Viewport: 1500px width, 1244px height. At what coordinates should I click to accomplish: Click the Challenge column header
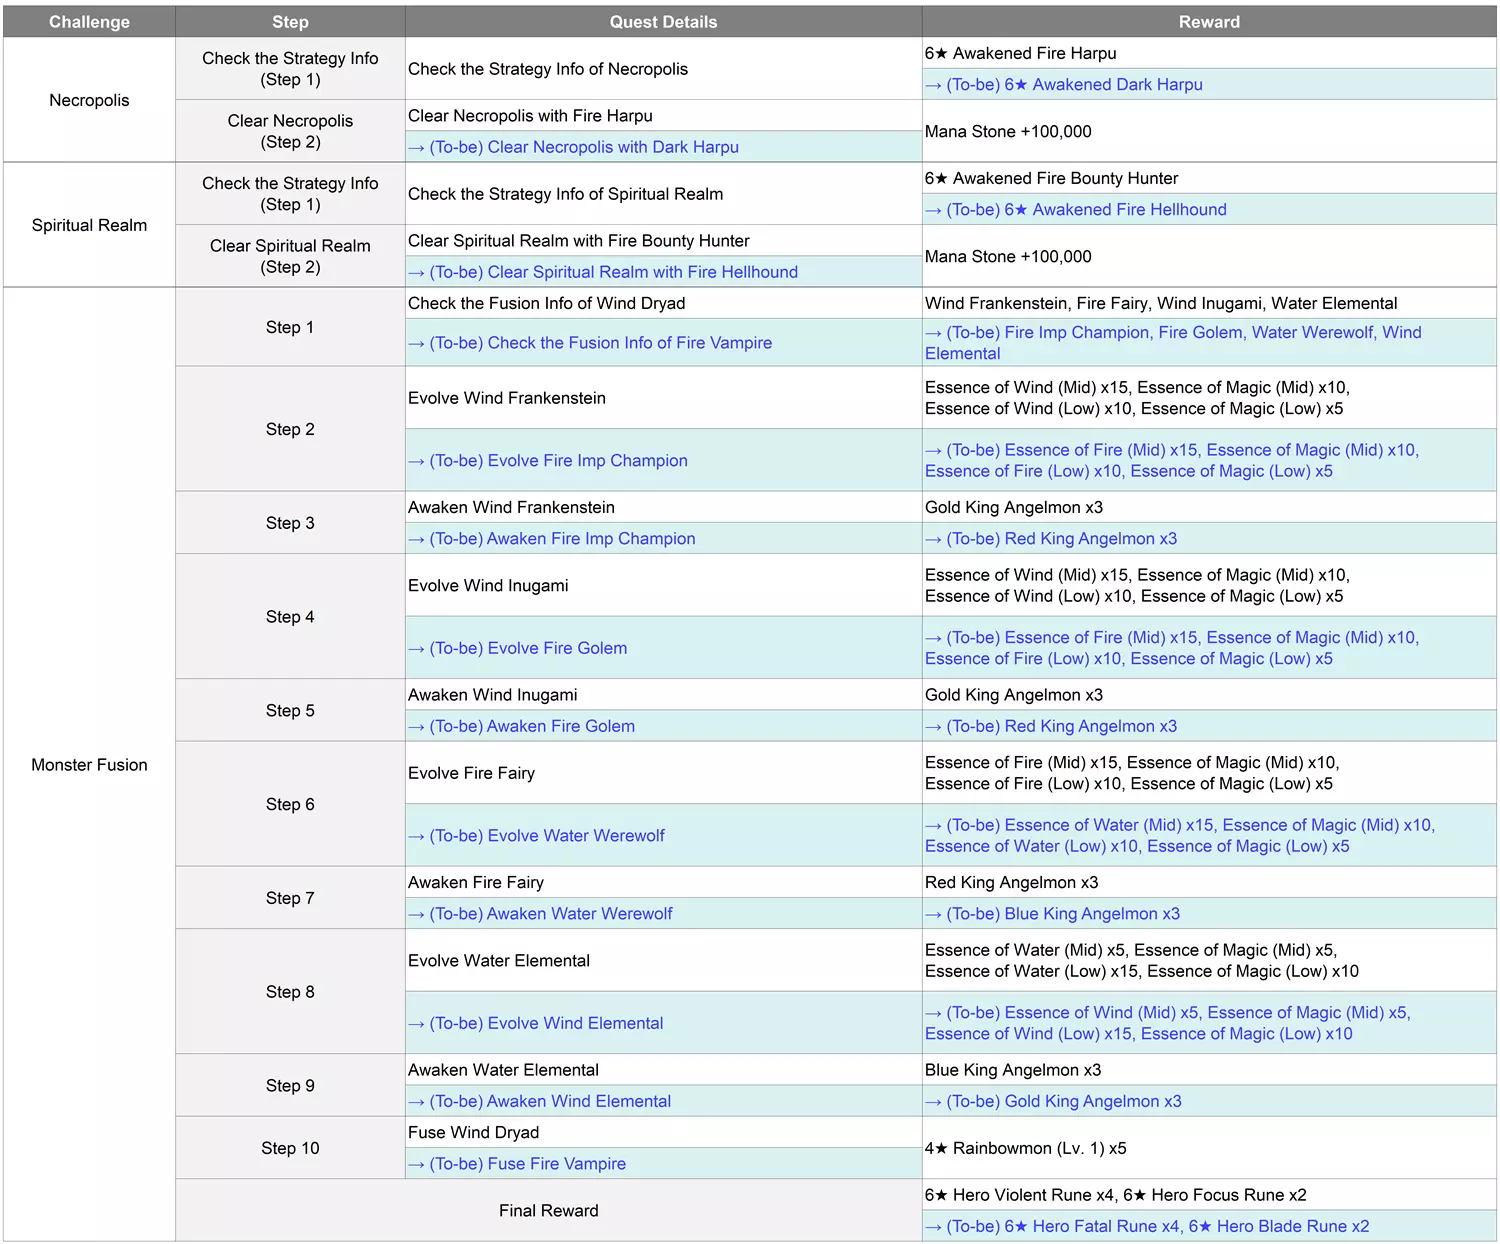click(89, 22)
